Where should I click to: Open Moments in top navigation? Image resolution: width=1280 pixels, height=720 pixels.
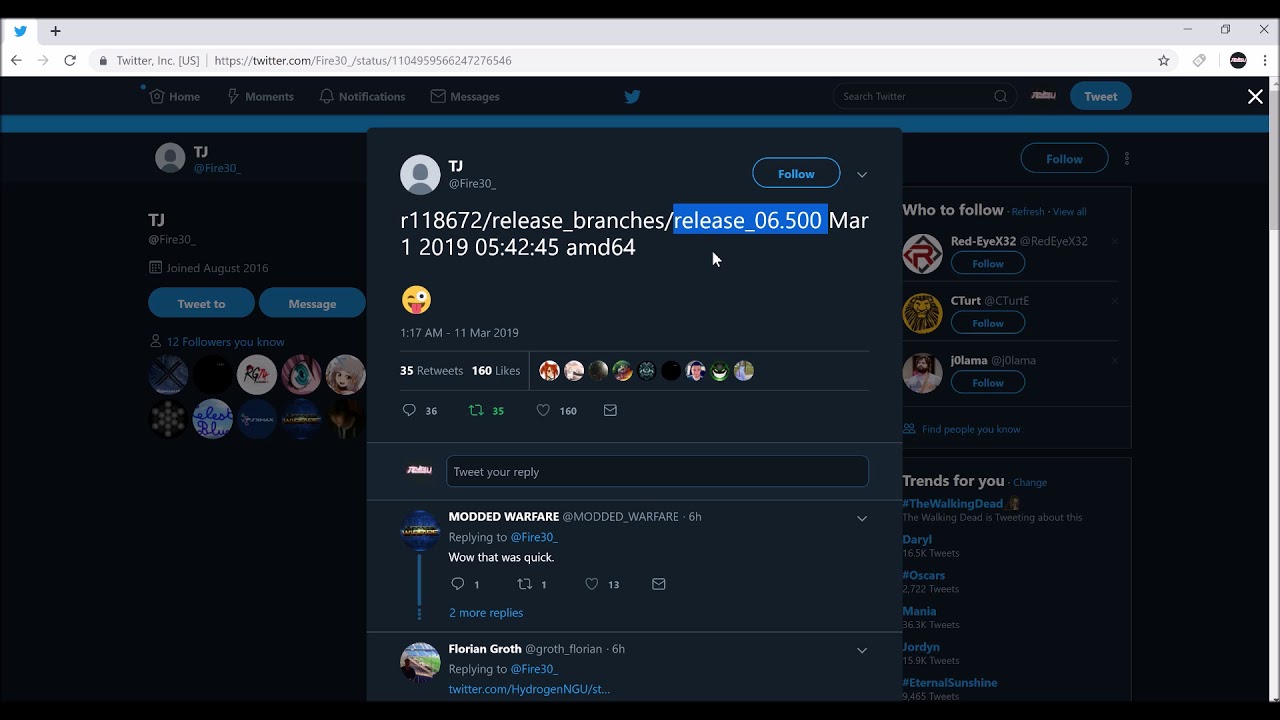coord(260,97)
